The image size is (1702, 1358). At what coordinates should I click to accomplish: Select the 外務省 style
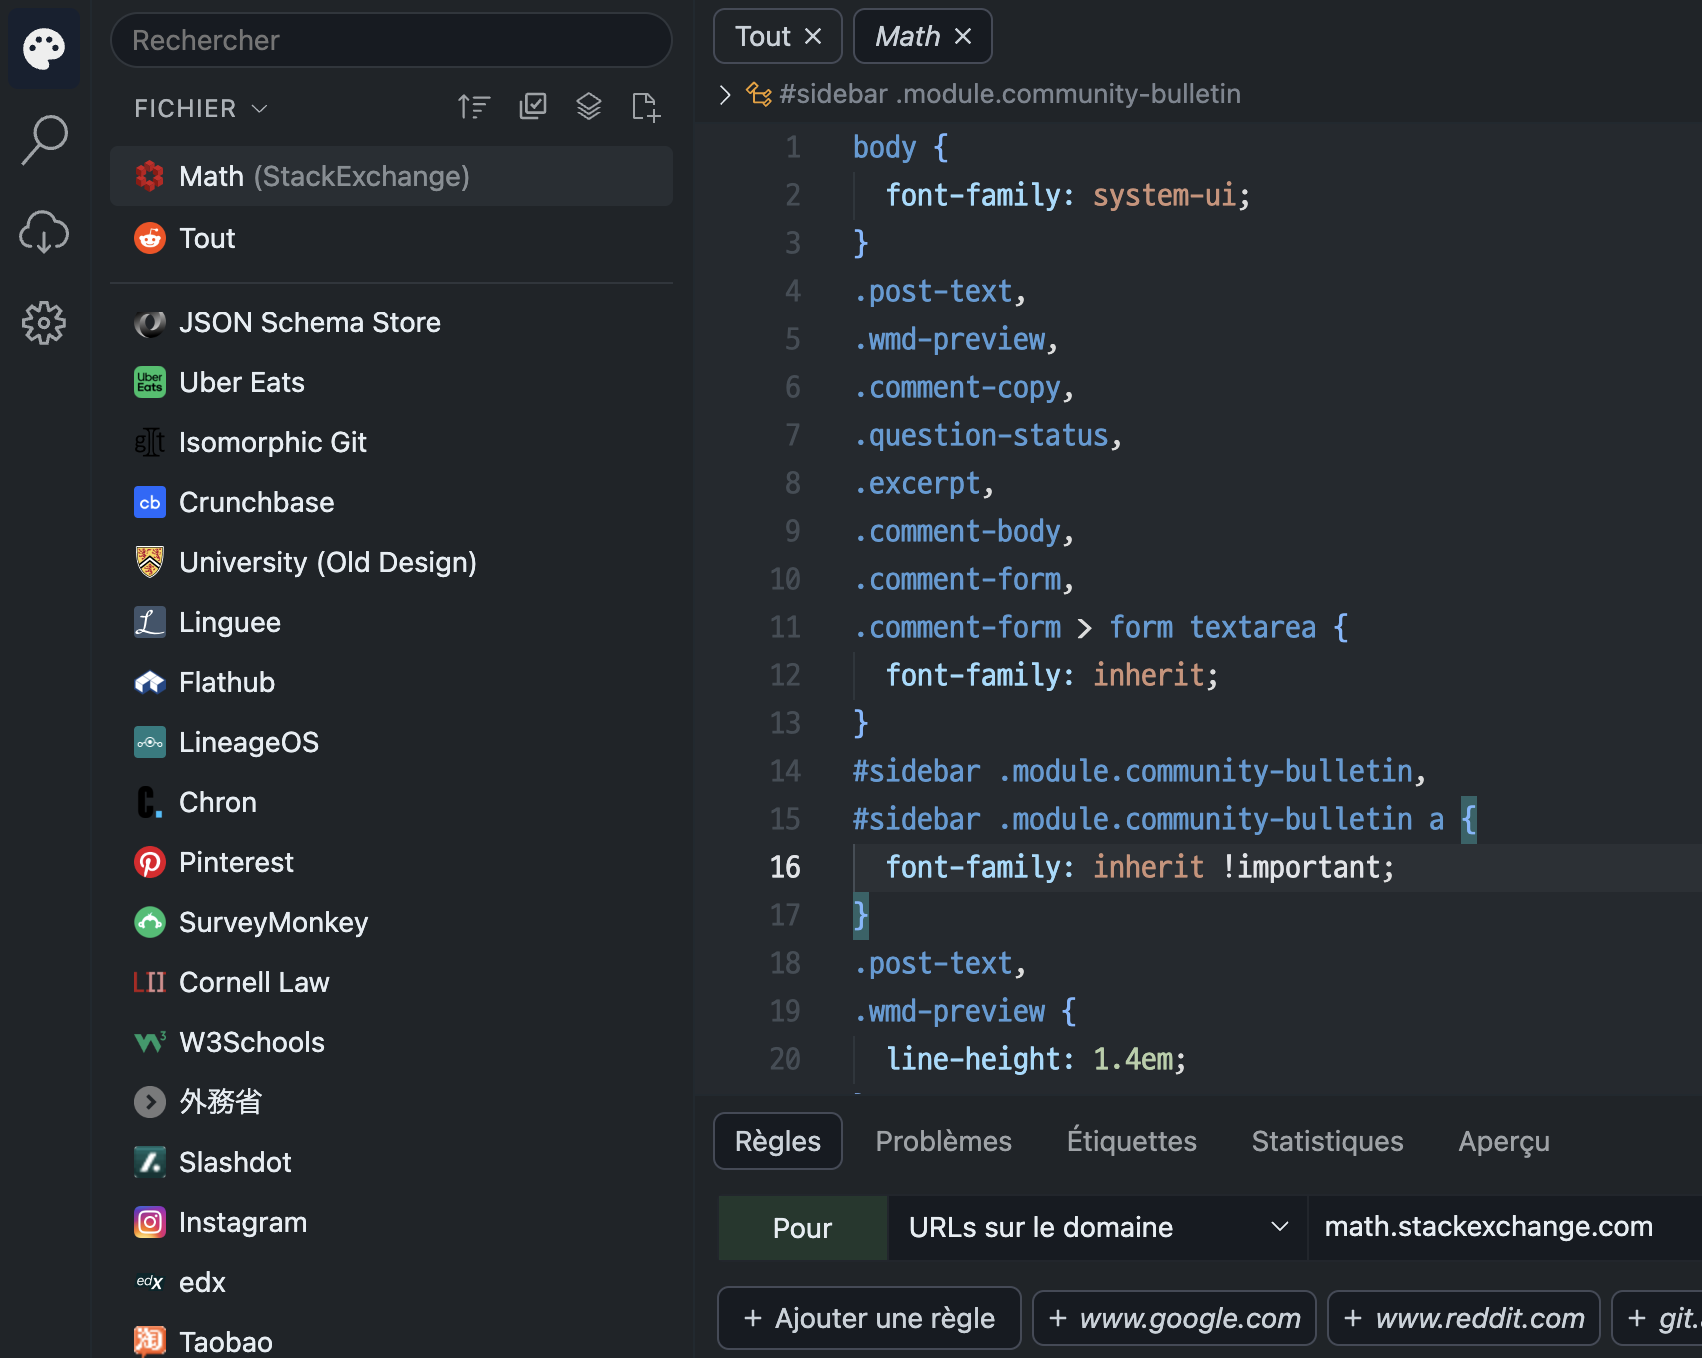tap(391, 1102)
